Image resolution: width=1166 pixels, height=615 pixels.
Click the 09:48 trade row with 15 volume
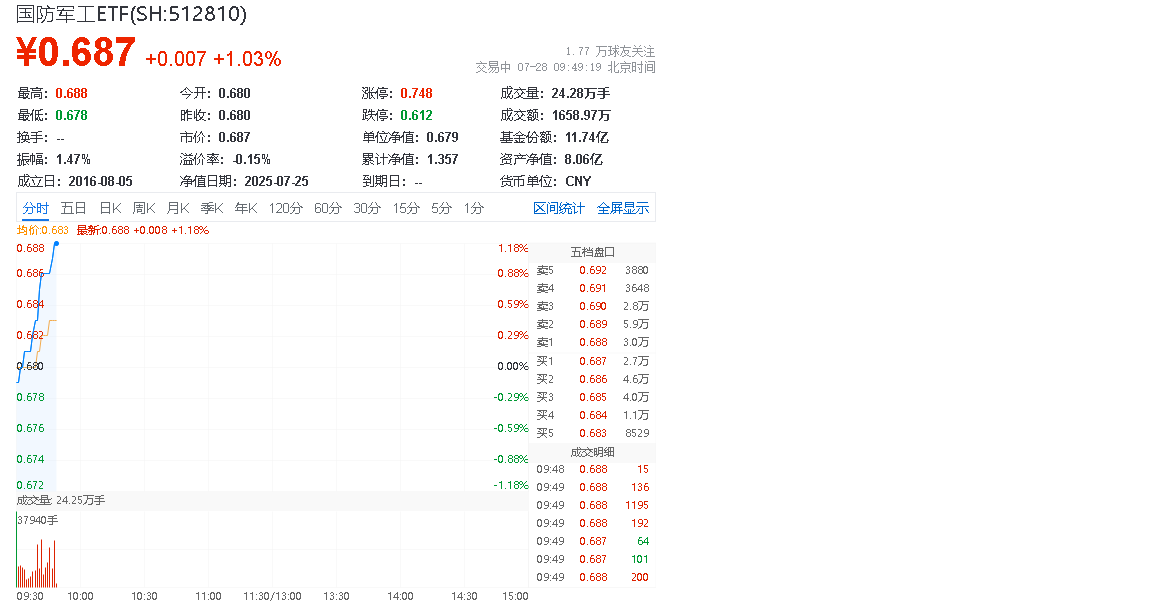tap(593, 469)
